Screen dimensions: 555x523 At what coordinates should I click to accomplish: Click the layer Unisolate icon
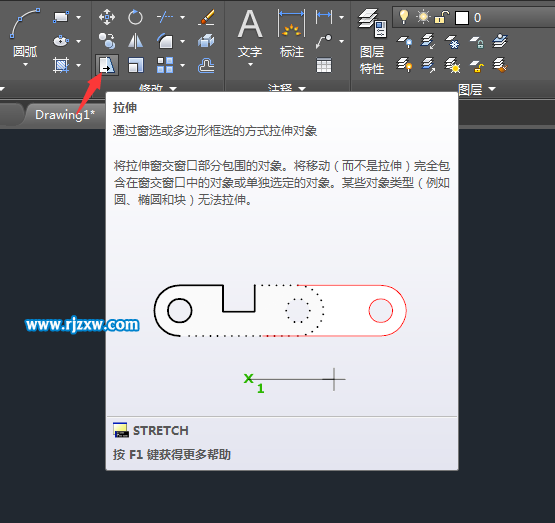[x=428, y=65]
